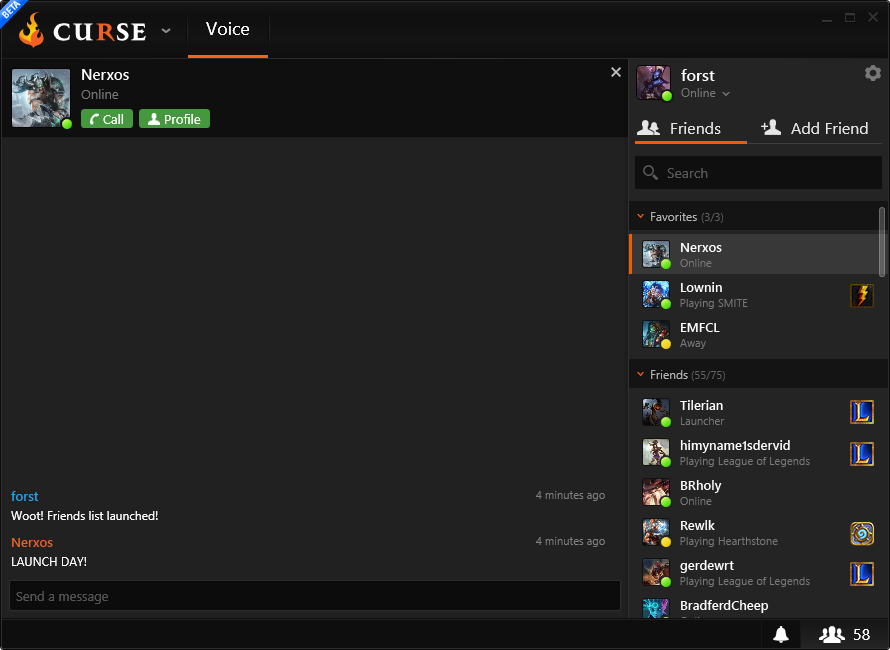The height and width of the screenshot is (650, 890).
Task: Open settings with the gear icon
Action: click(x=872, y=73)
